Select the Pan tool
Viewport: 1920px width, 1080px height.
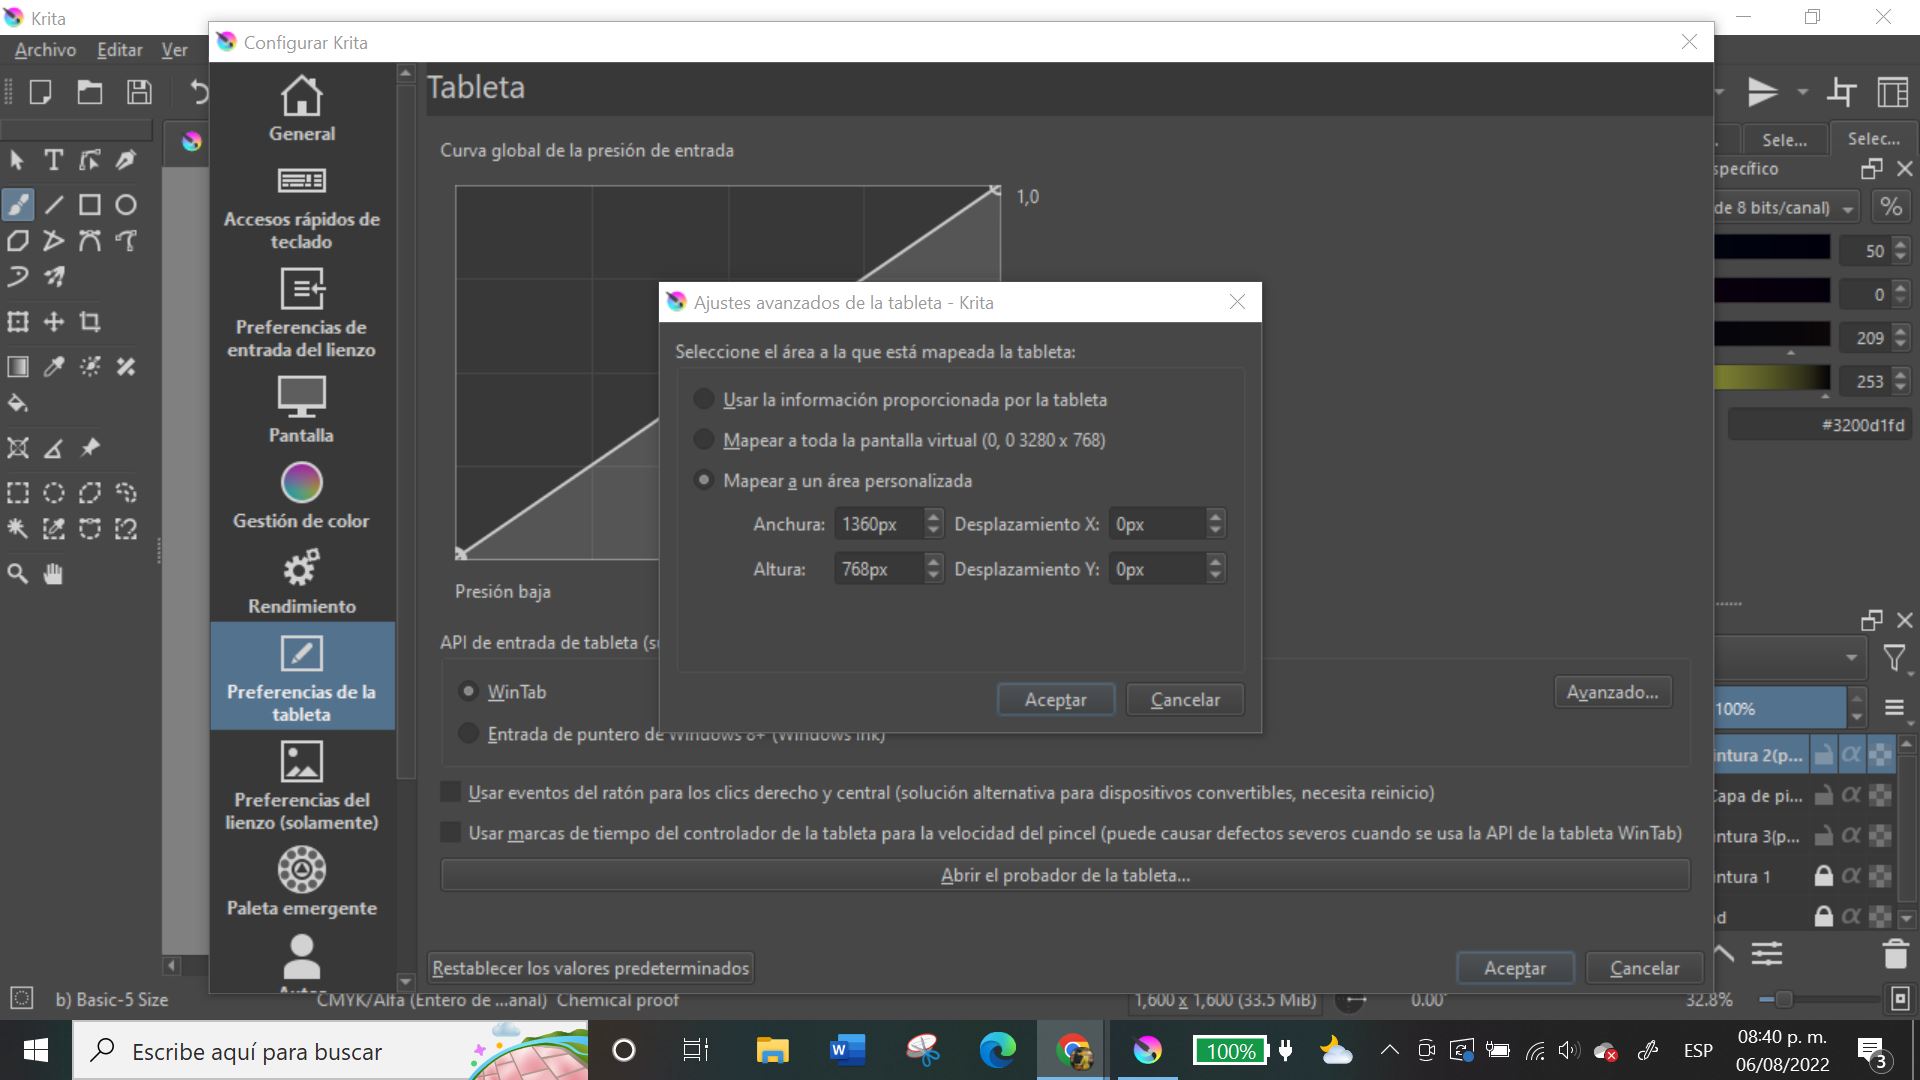(53, 574)
